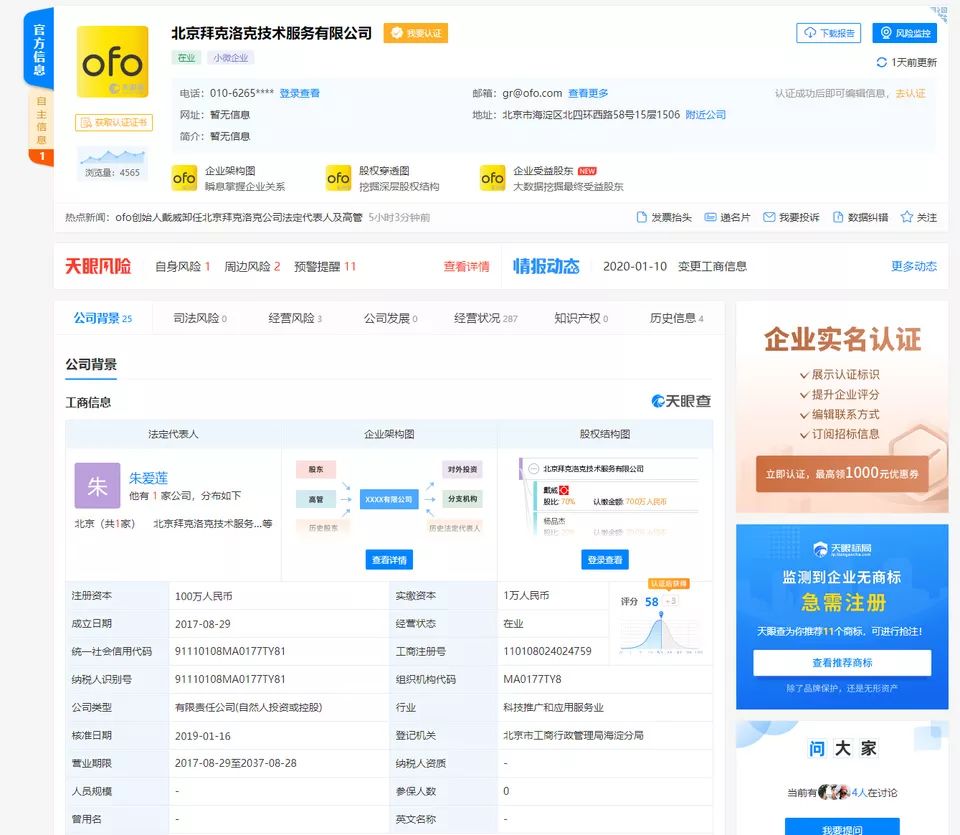Click the 对外投资 node in architecture diagram
This screenshot has height=835, width=960.
(462, 470)
